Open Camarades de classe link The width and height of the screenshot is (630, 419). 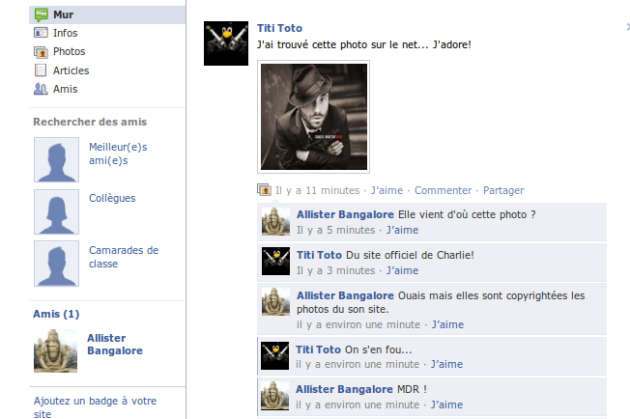124,257
